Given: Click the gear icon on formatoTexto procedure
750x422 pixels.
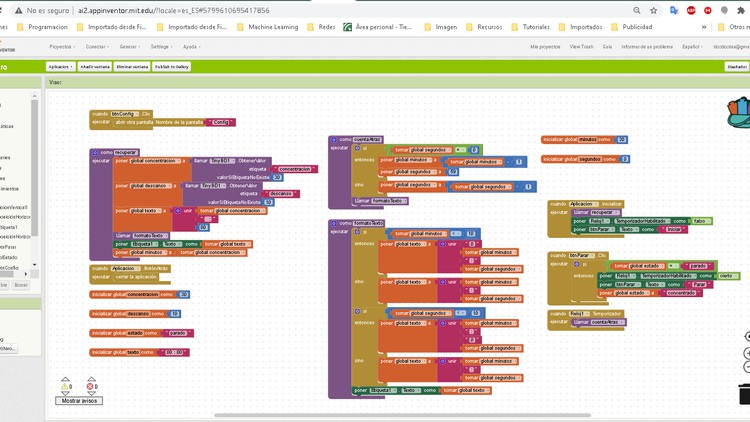Looking at the screenshot, I should pos(335,223).
